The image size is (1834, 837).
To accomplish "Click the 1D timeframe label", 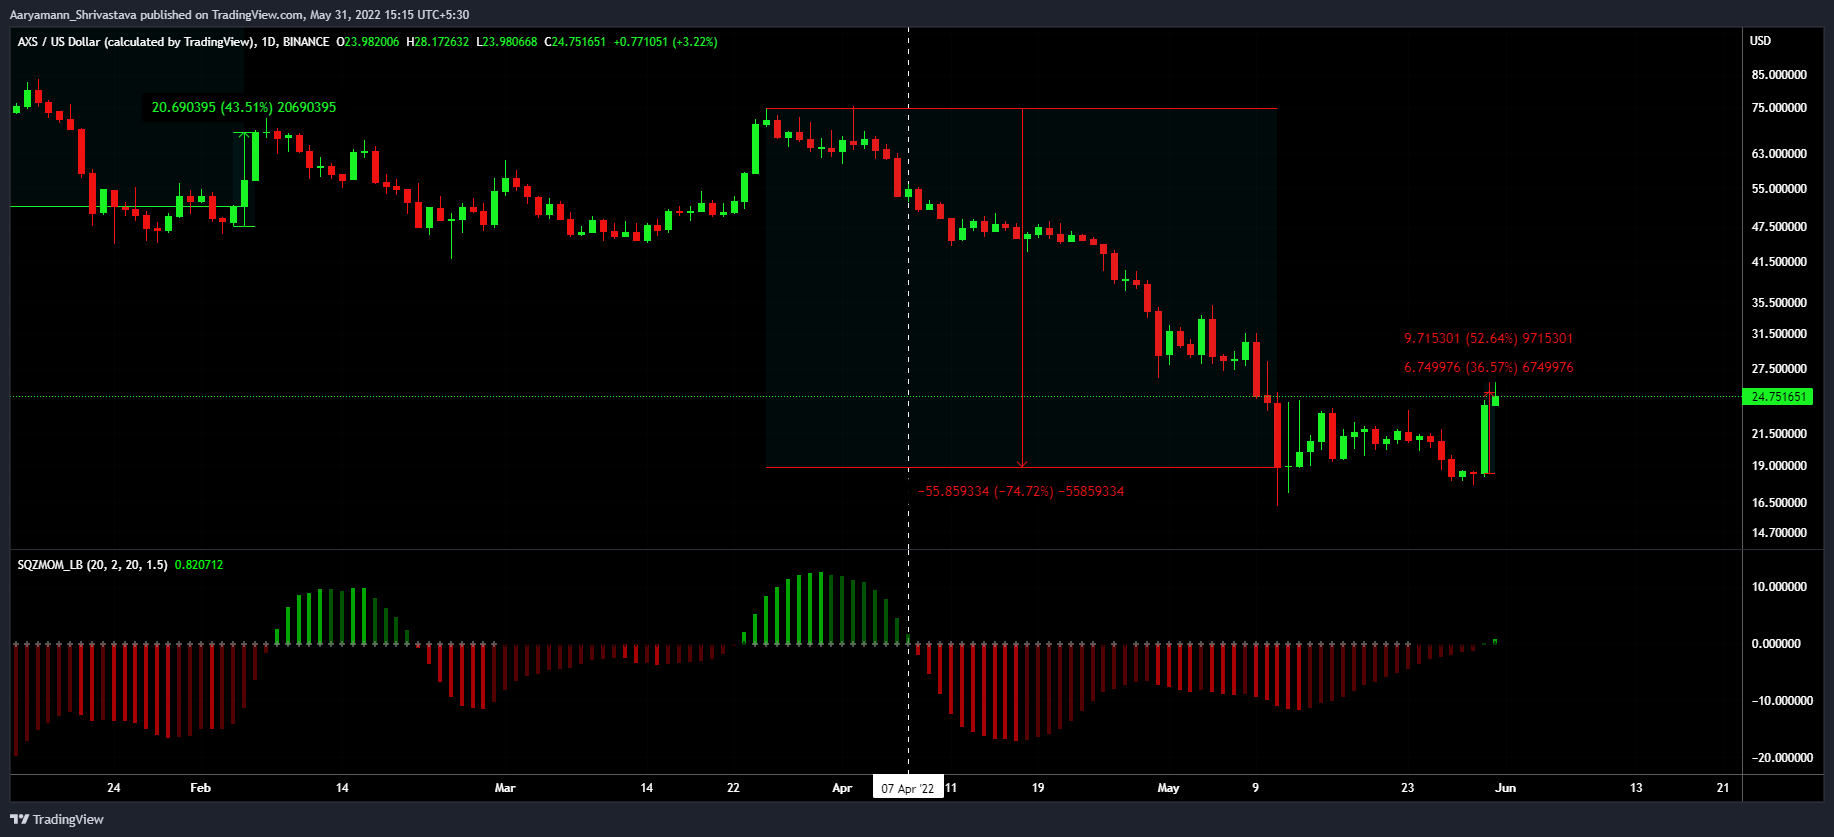I will [268, 42].
